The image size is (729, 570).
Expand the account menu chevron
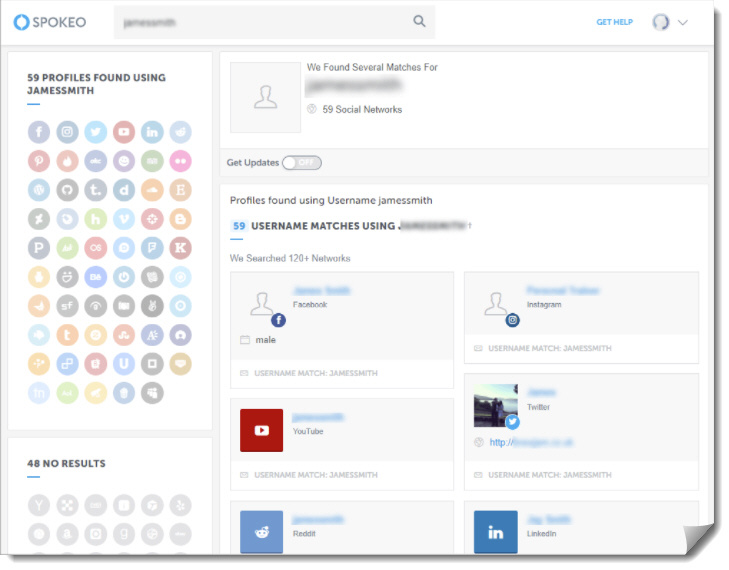[x=683, y=22]
